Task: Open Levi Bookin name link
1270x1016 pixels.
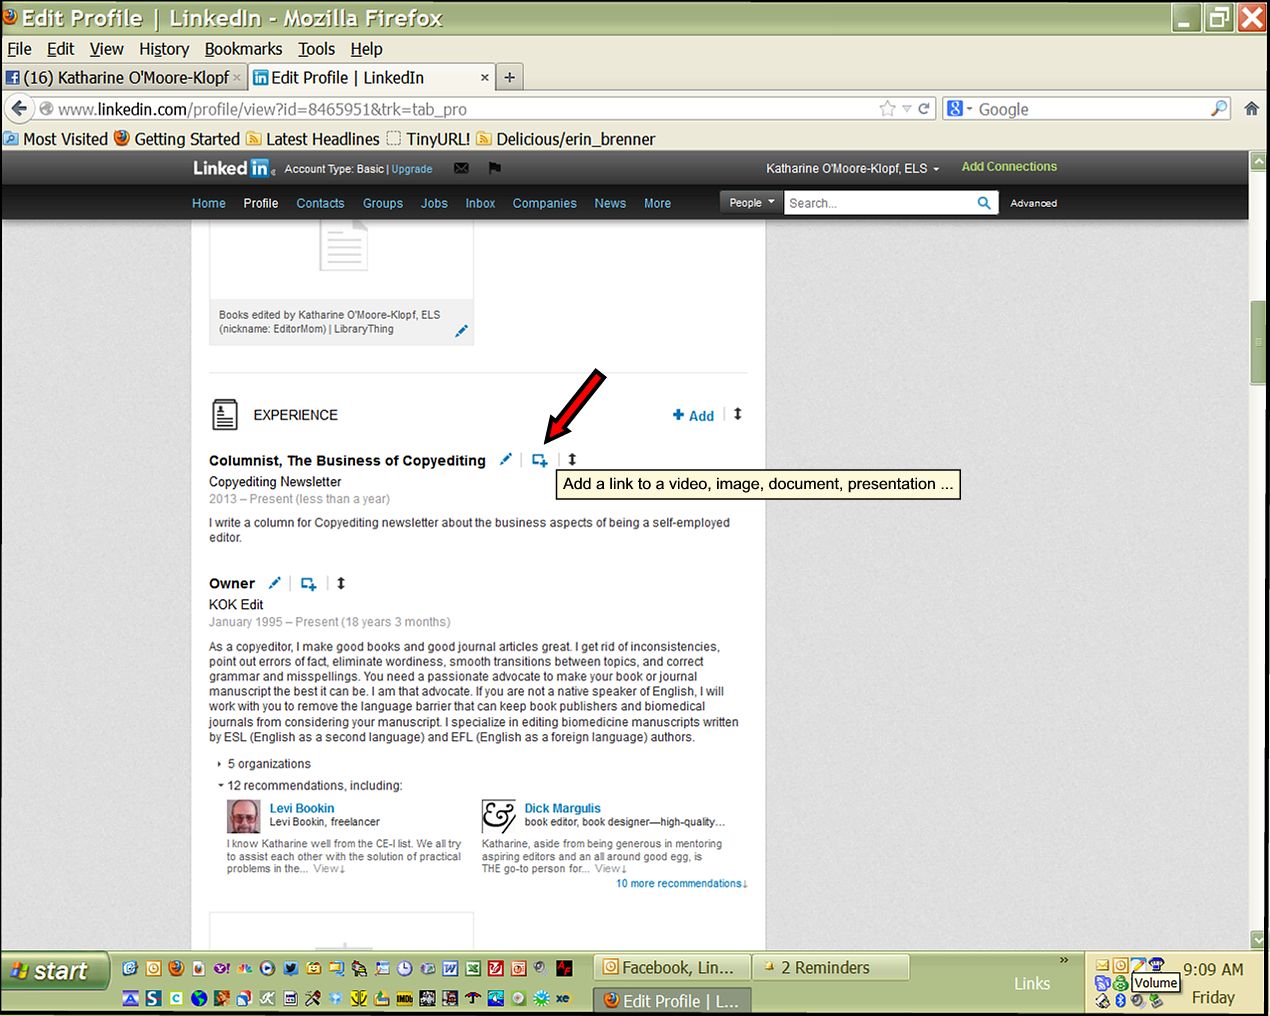Action: [302, 808]
